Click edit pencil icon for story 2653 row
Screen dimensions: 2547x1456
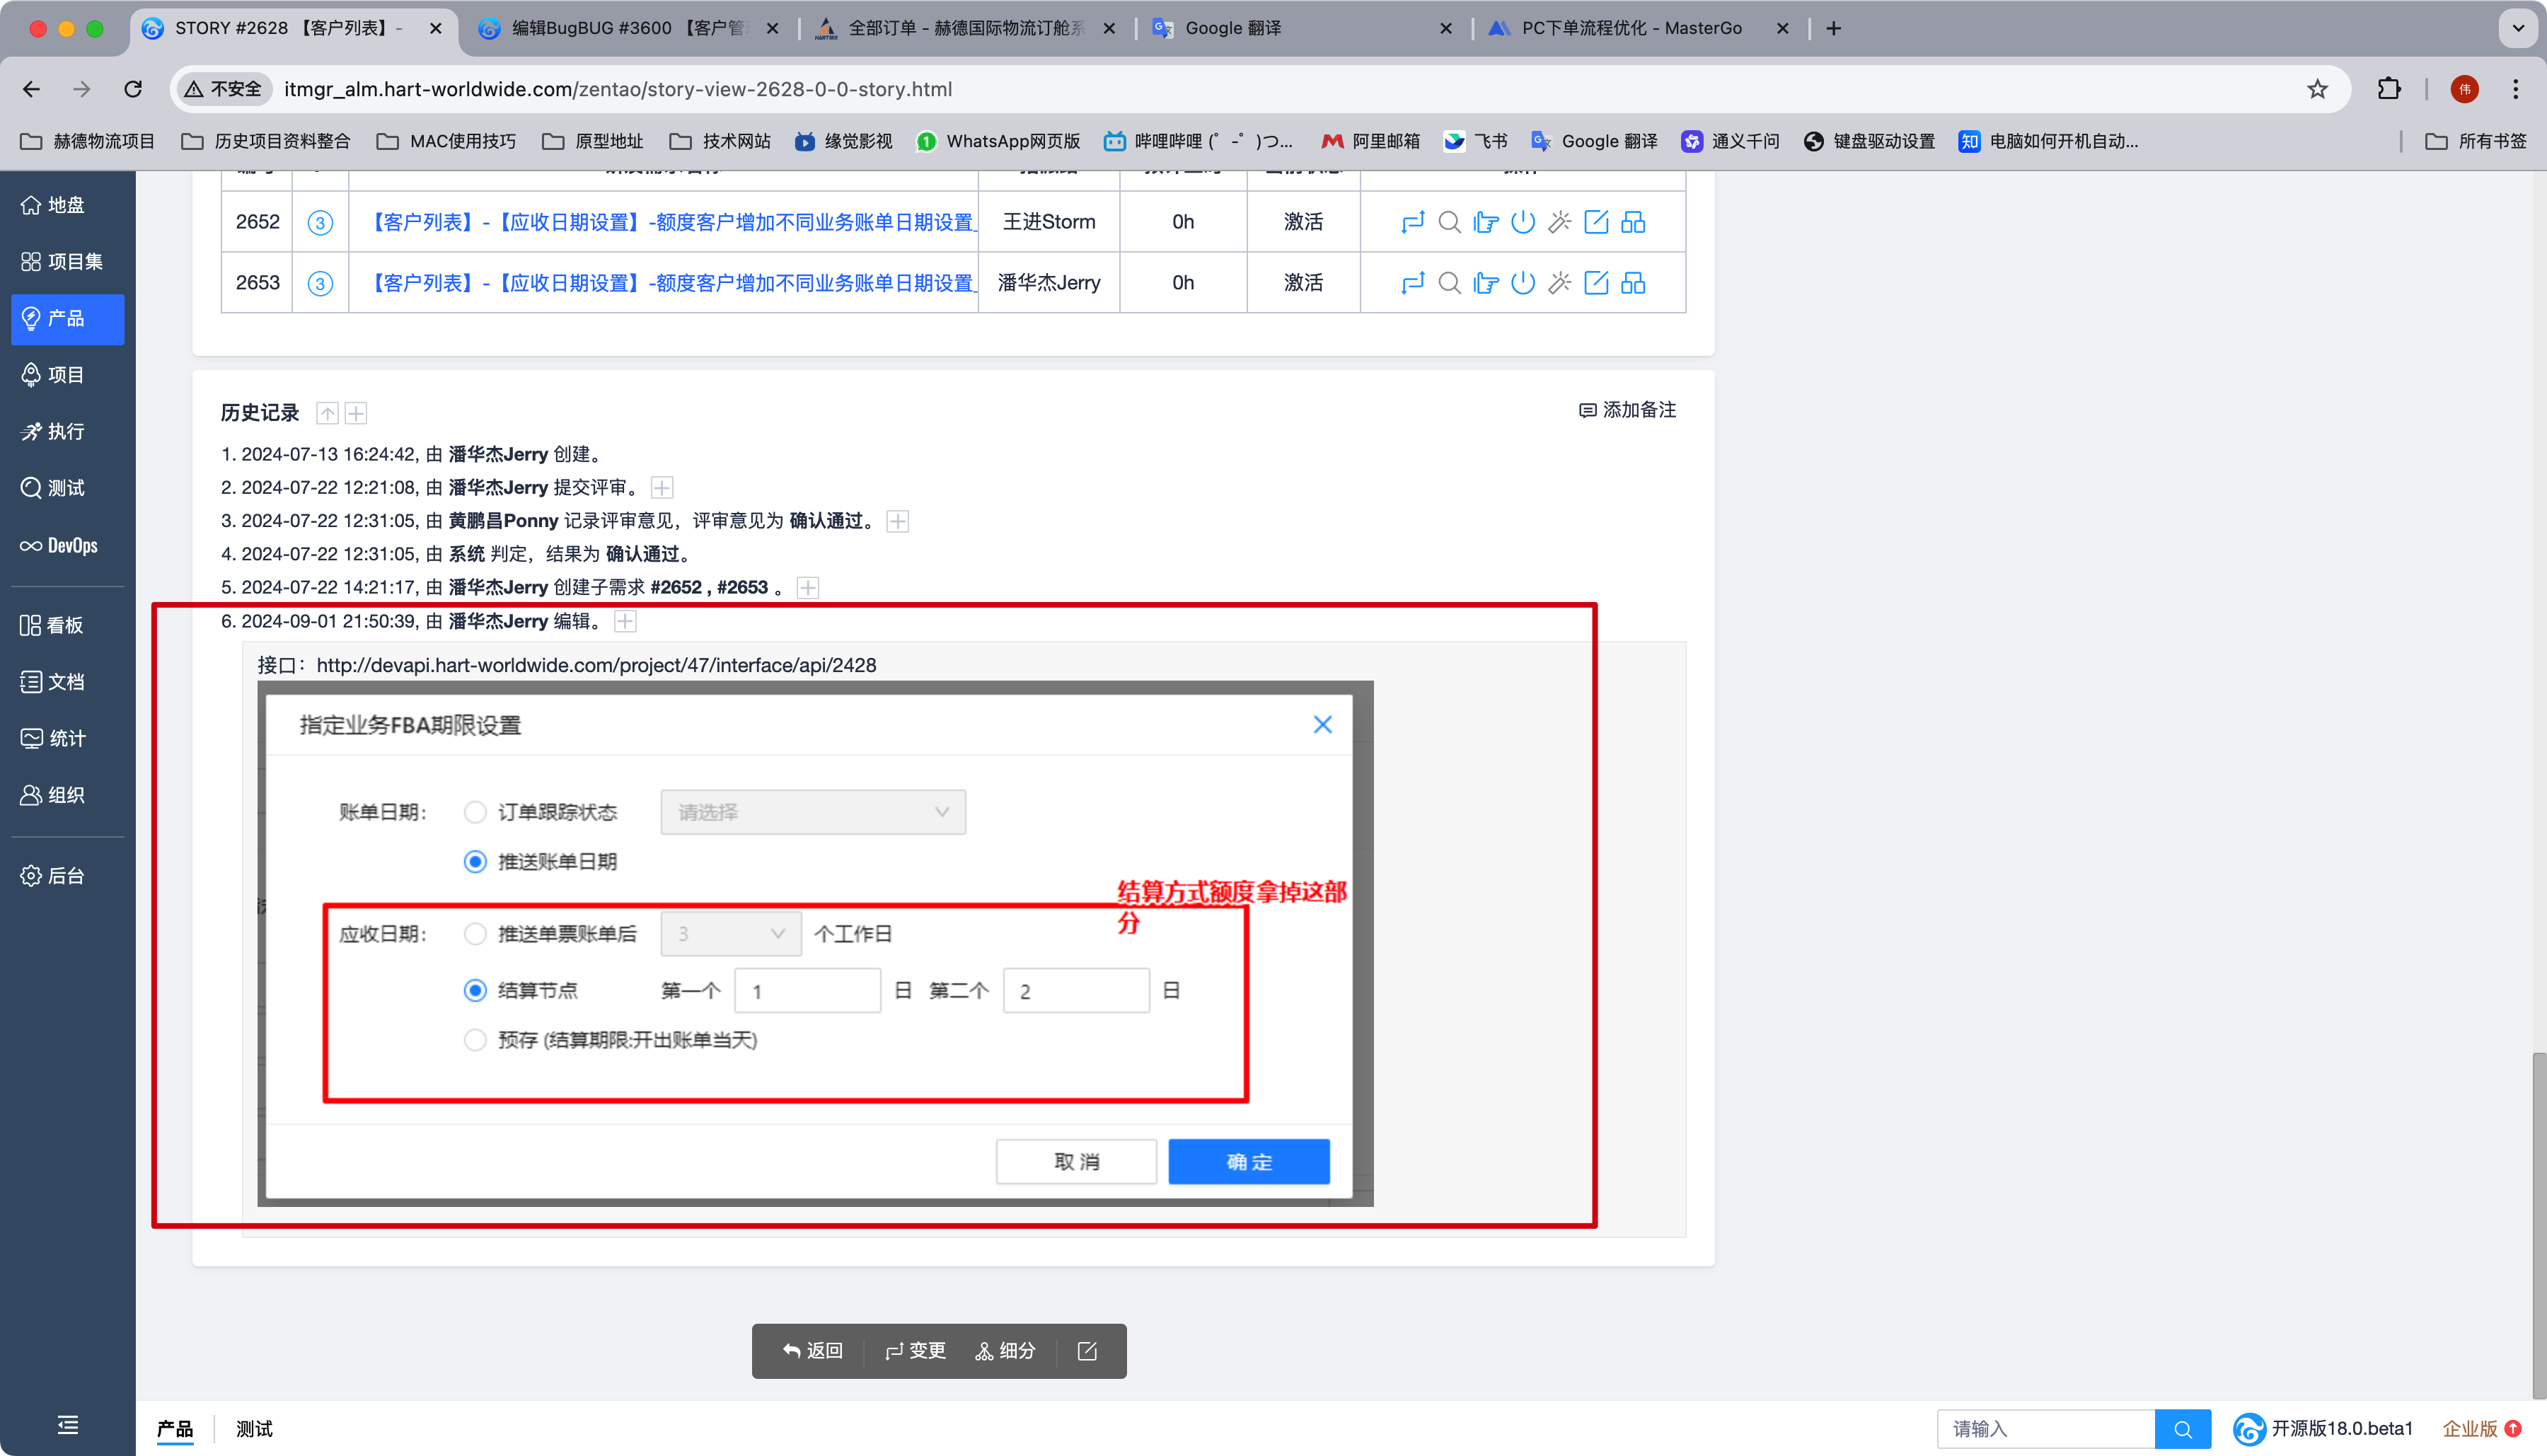(1596, 283)
